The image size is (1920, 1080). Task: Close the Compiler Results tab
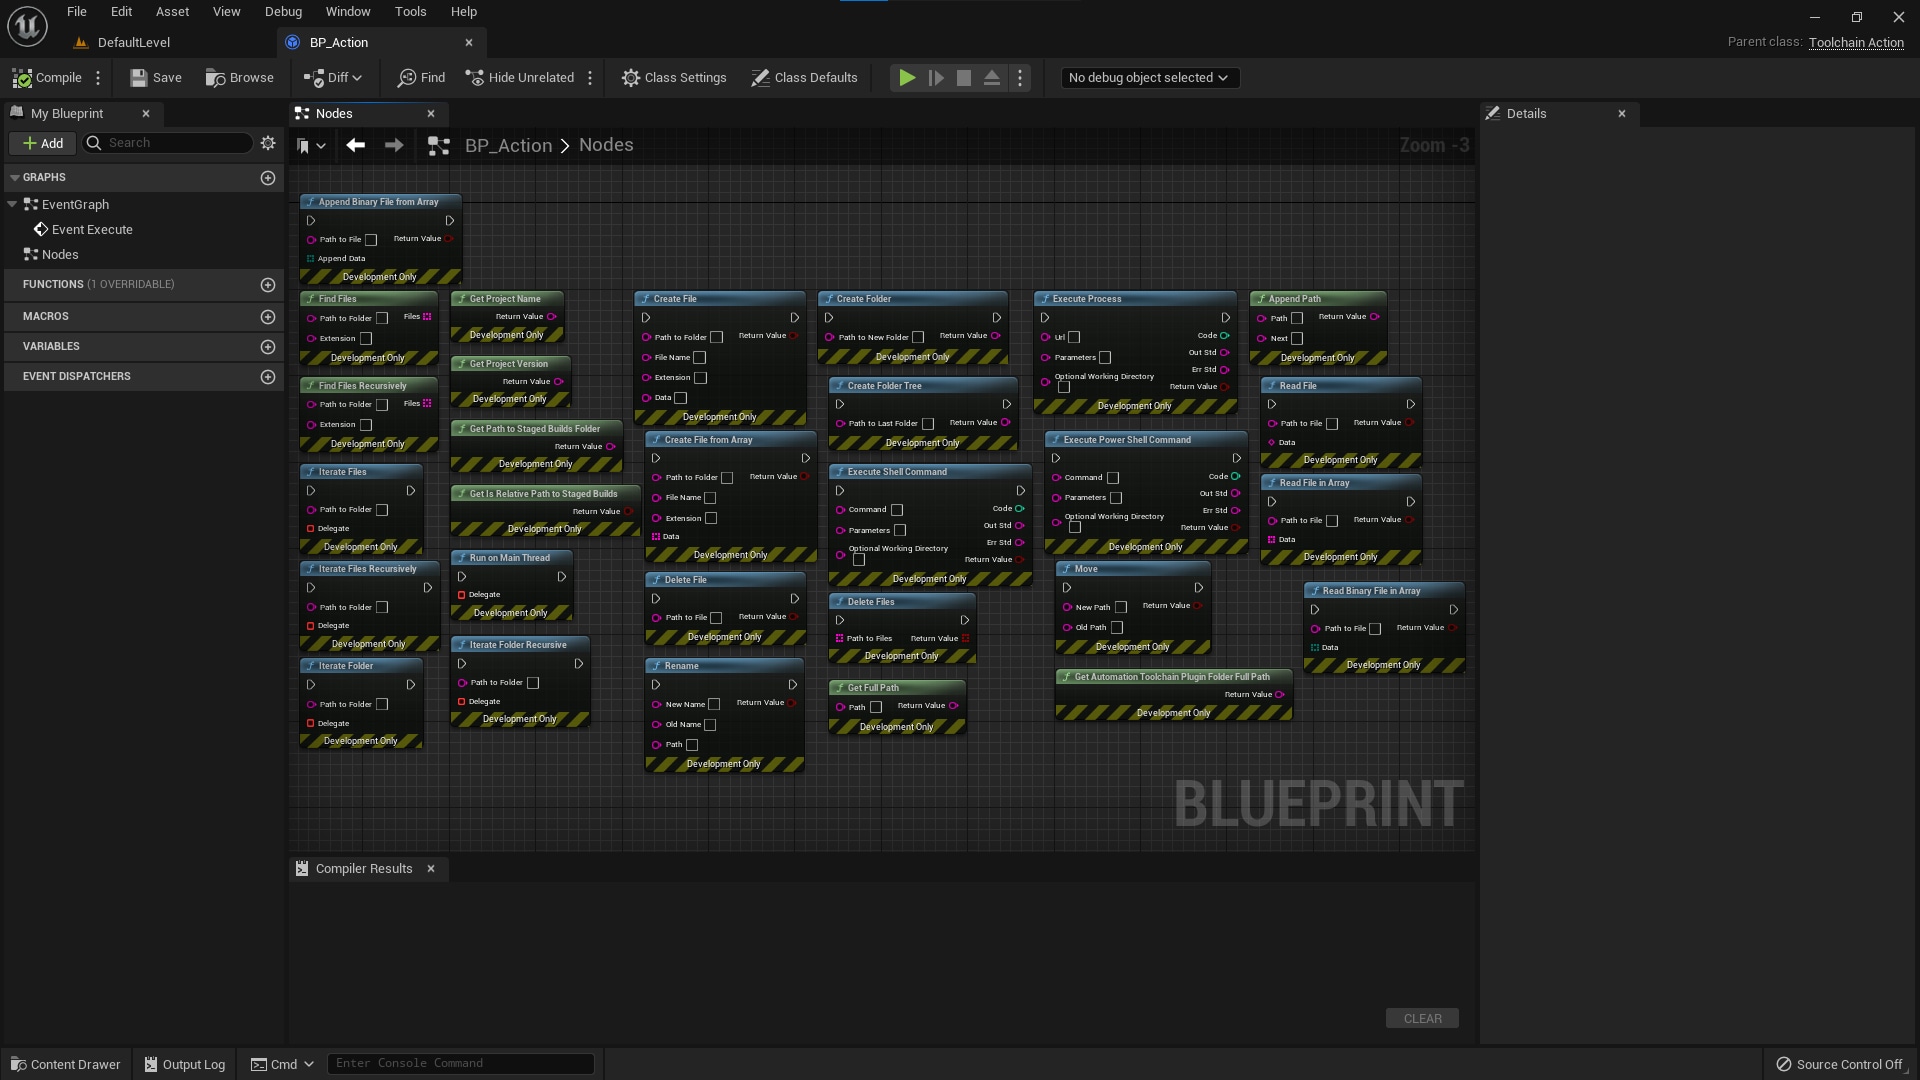431,869
